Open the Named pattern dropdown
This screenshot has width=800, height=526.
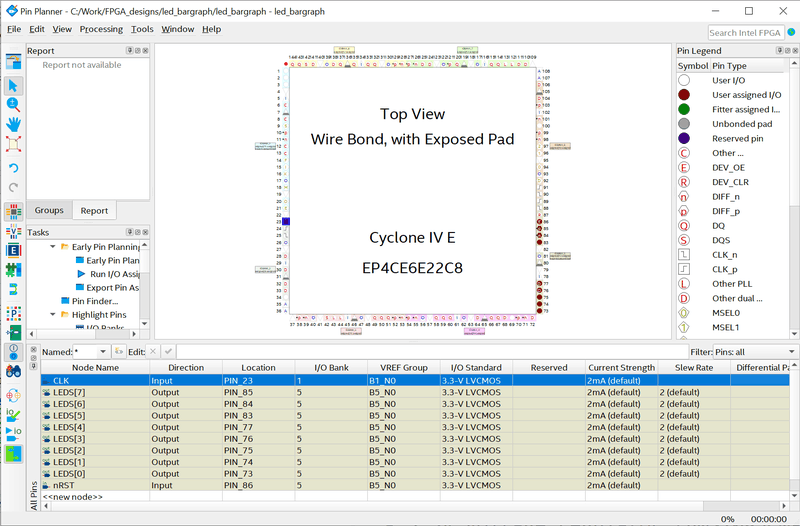tap(103, 352)
